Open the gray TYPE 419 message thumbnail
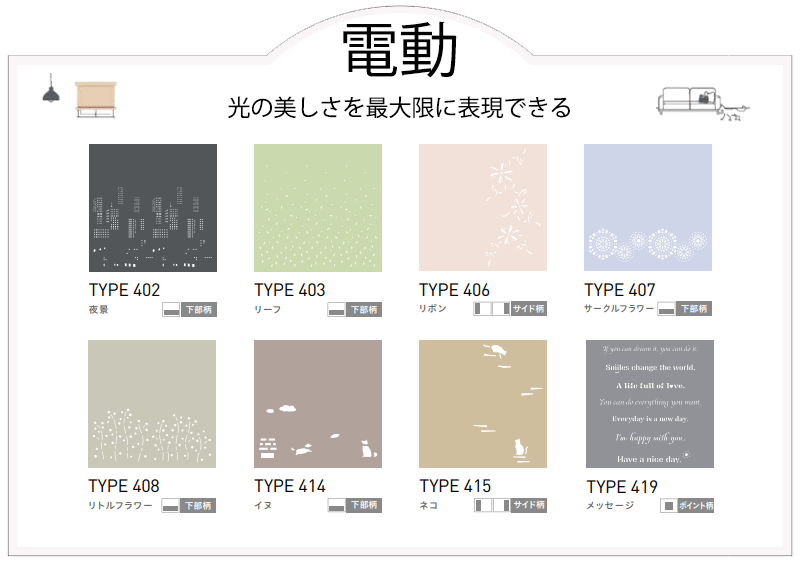 point(649,403)
